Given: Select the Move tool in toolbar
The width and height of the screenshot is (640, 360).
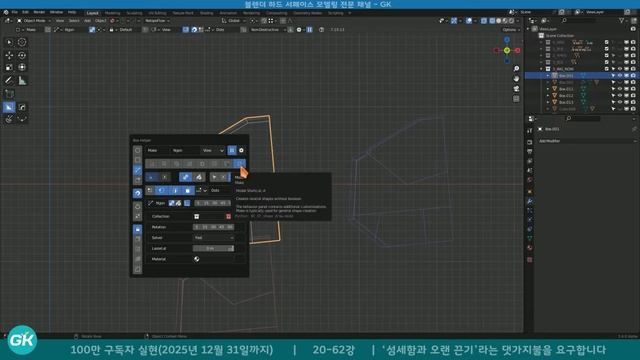Looking at the screenshot, I should tap(9, 55).
